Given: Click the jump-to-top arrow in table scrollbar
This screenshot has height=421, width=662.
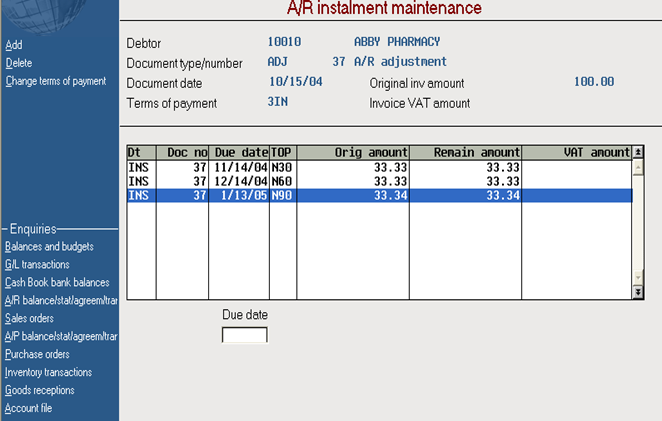Looking at the screenshot, I should click(638, 152).
